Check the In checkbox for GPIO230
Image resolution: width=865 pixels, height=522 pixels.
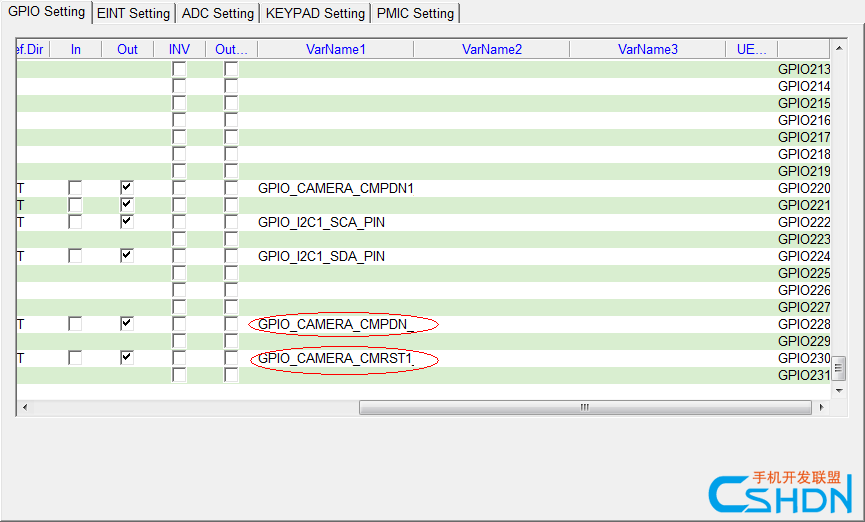coord(75,358)
